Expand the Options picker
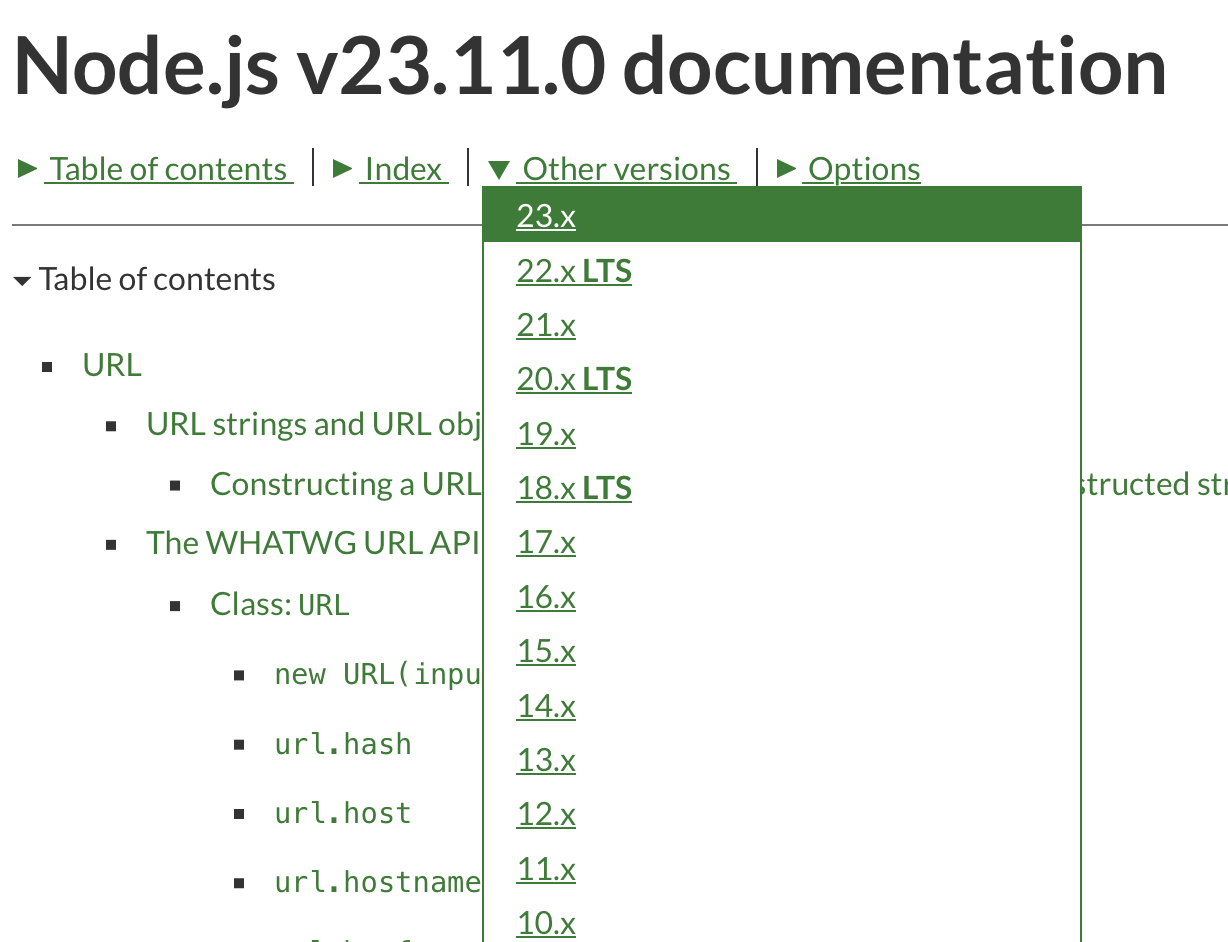 [863, 169]
